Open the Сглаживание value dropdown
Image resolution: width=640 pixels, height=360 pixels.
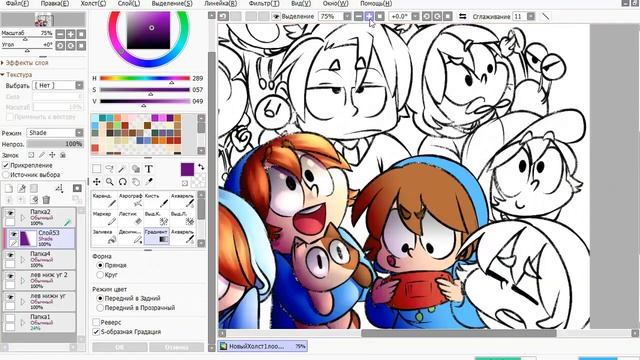531,16
